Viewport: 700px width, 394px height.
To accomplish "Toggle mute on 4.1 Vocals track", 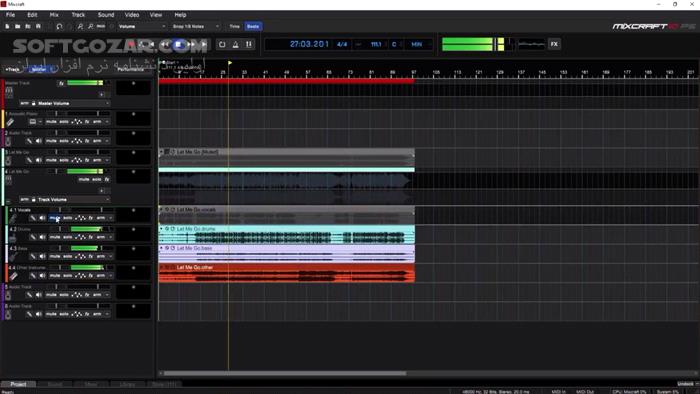I will (55, 218).
